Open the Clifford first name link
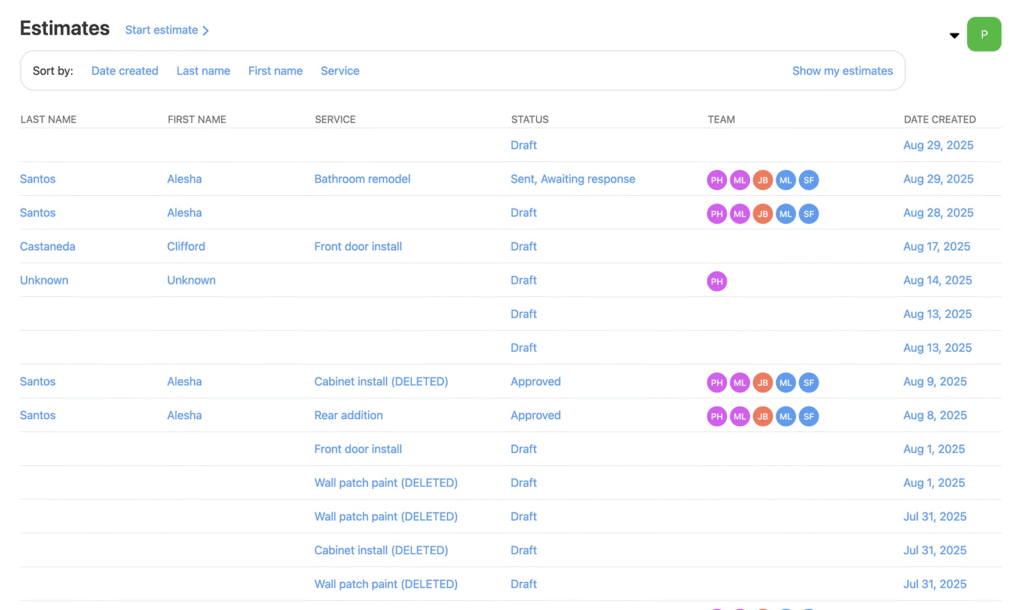The height and width of the screenshot is (610, 1024). pyautogui.click(x=186, y=247)
